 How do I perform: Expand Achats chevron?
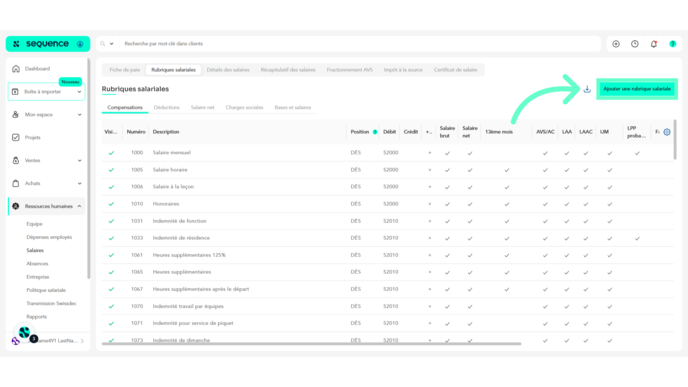[x=79, y=183]
